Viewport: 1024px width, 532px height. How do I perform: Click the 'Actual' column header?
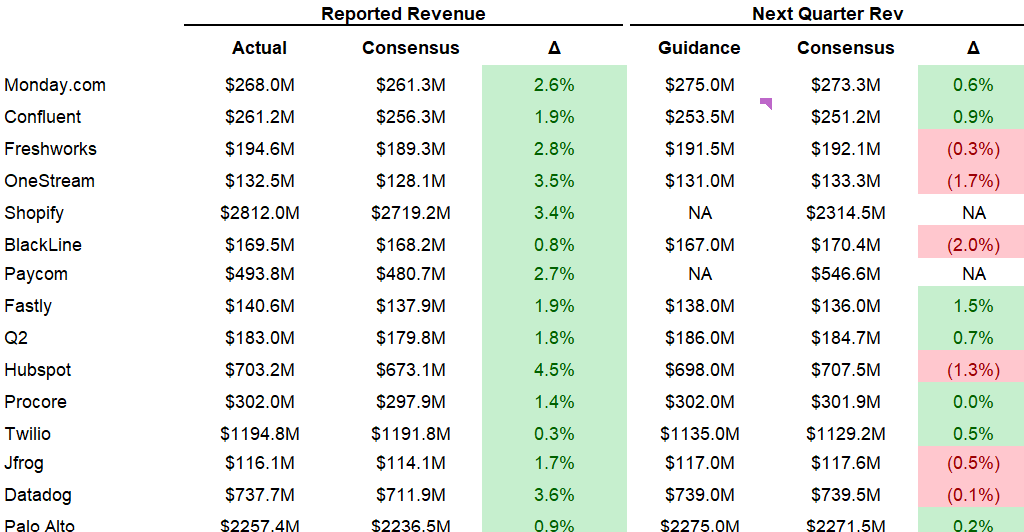(259, 48)
